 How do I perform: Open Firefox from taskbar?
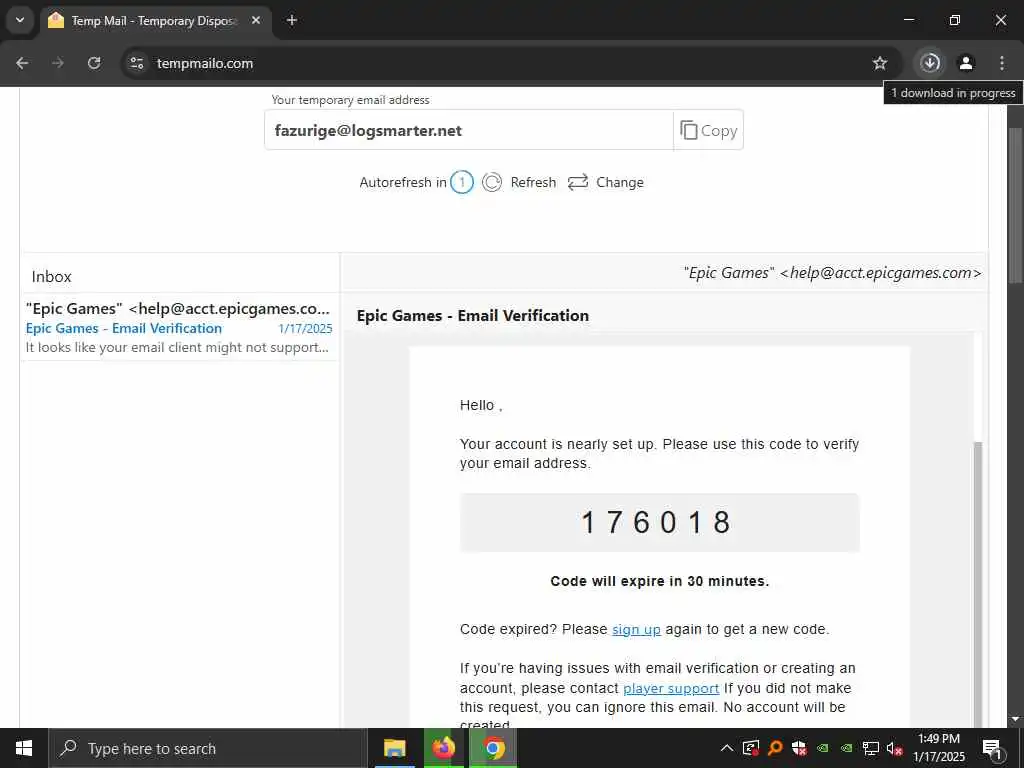click(x=444, y=748)
